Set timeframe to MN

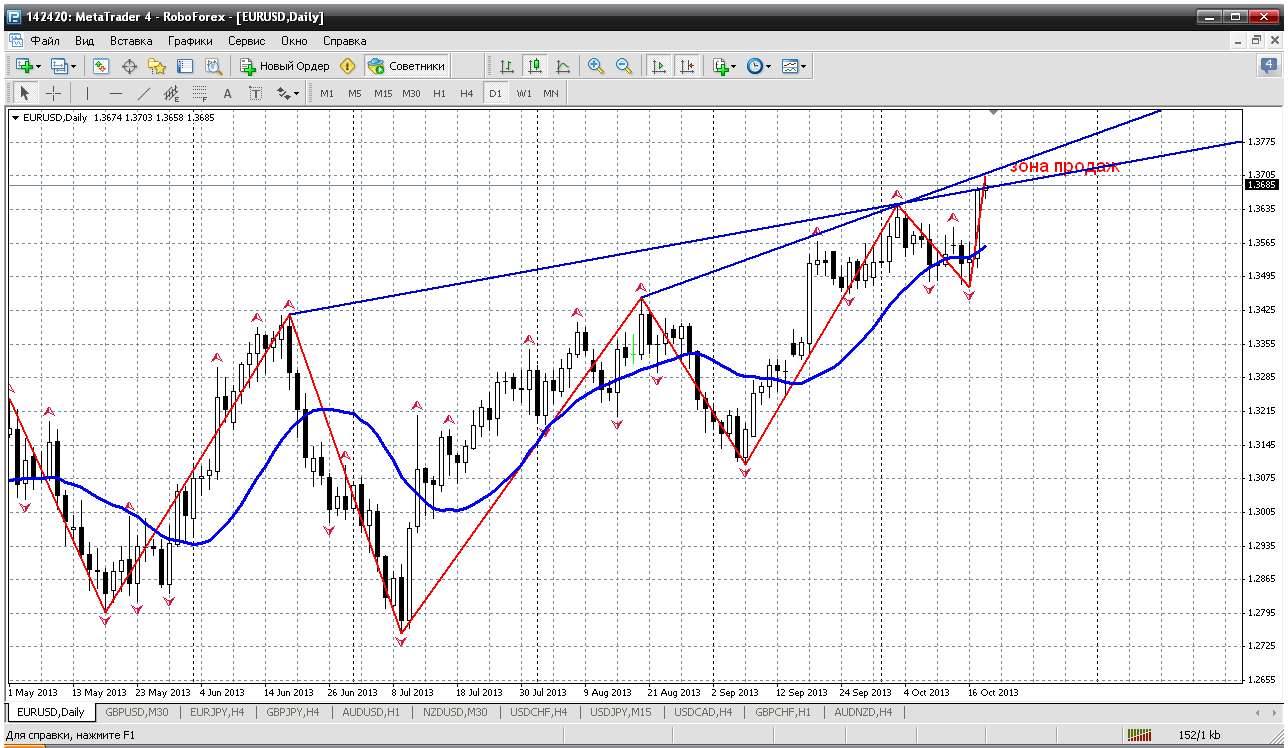(x=551, y=93)
